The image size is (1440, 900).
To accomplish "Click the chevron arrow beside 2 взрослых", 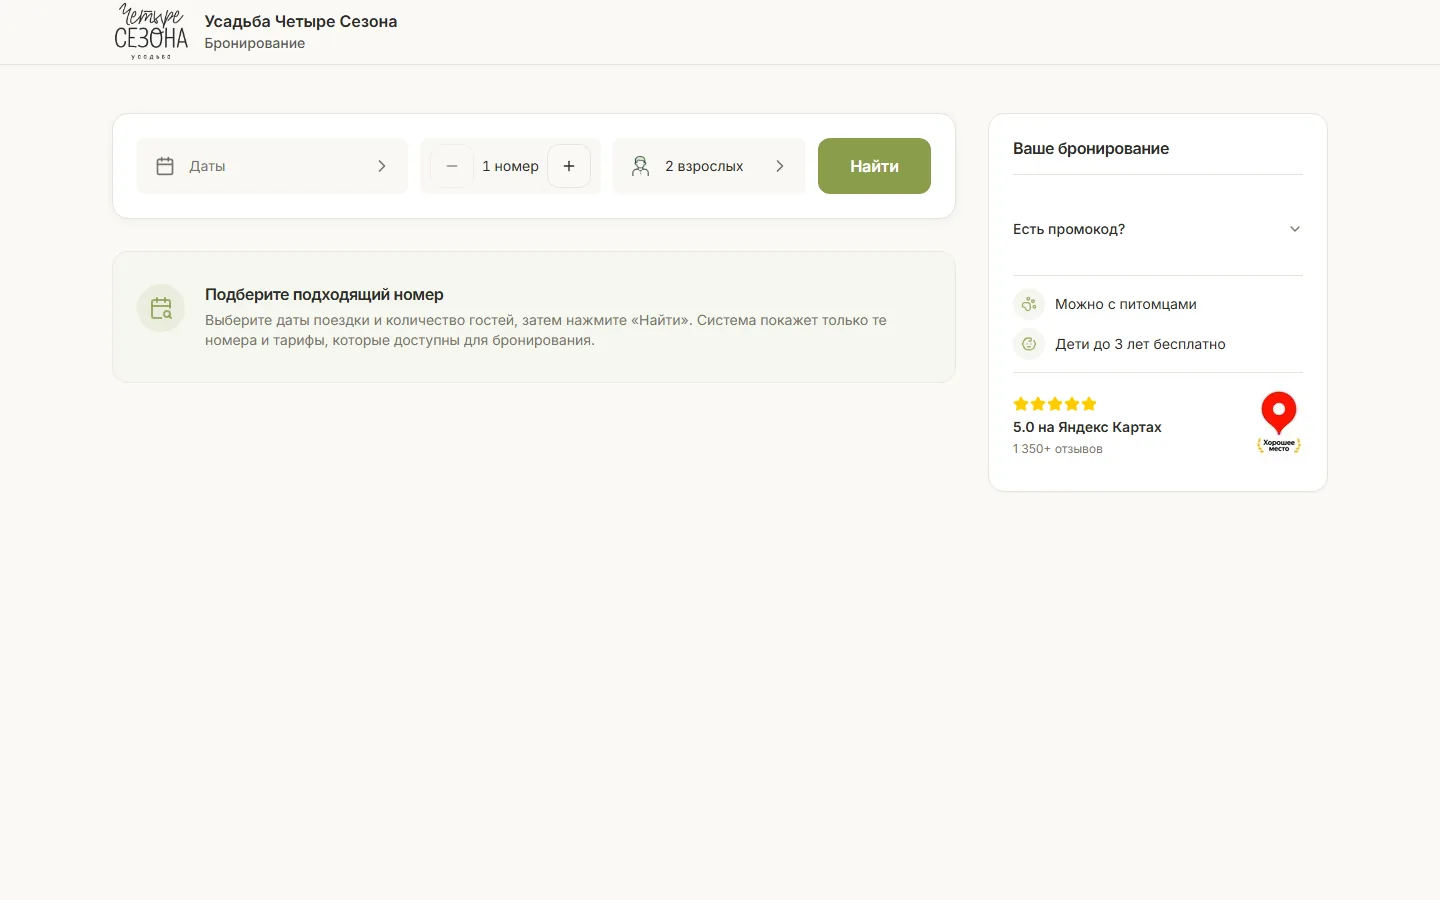I will click(x=780, y=166).
